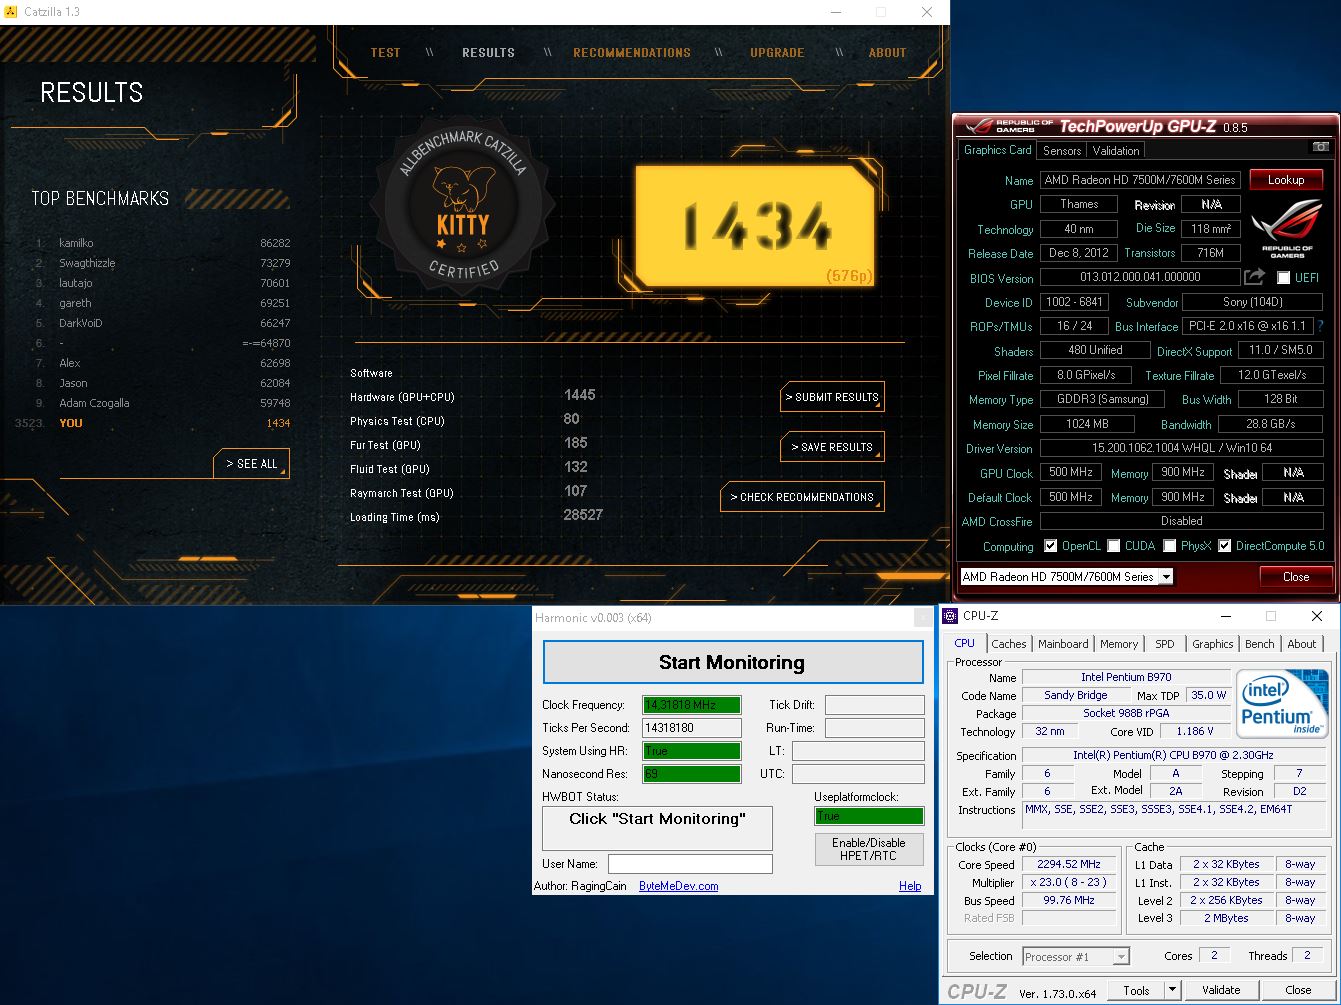
Task: Click the GPU name field in GPU-Z
Action: tap(1140, 180)
